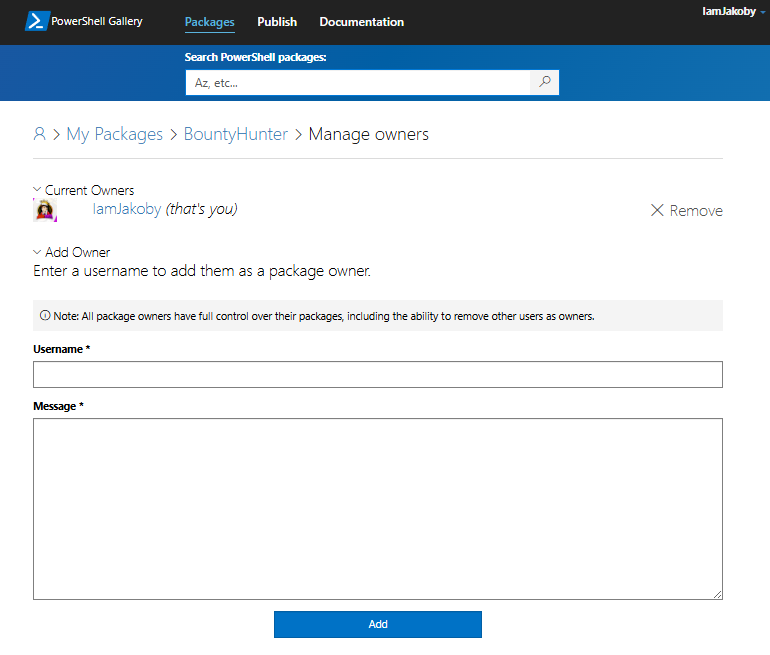Click the note info icon
The width and height of the screenshot is (770, 655).
coord(45,316)
